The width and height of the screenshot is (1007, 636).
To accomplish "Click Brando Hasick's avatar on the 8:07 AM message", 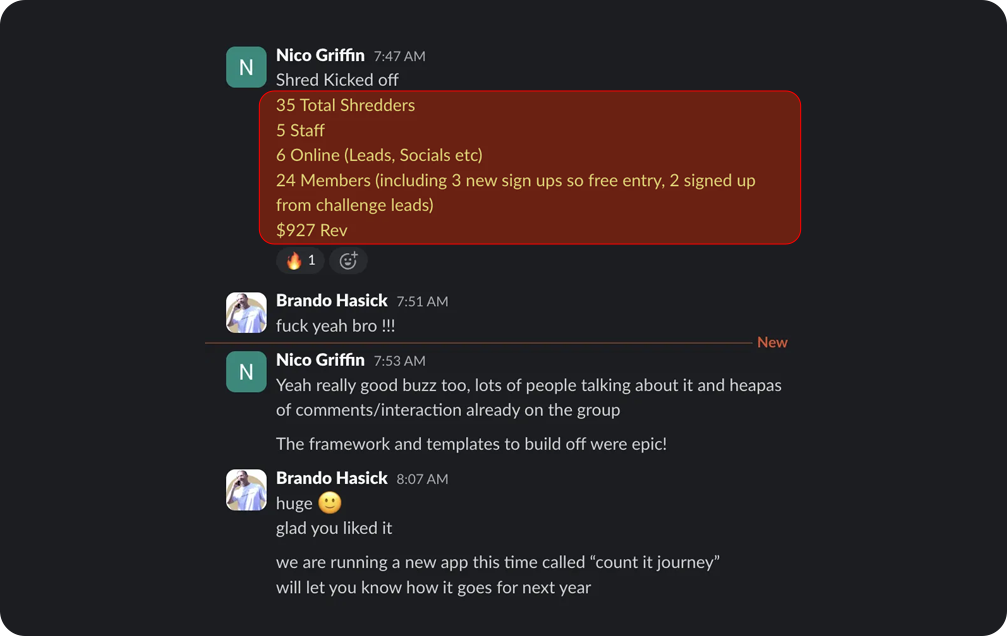I will coord(246,490).
